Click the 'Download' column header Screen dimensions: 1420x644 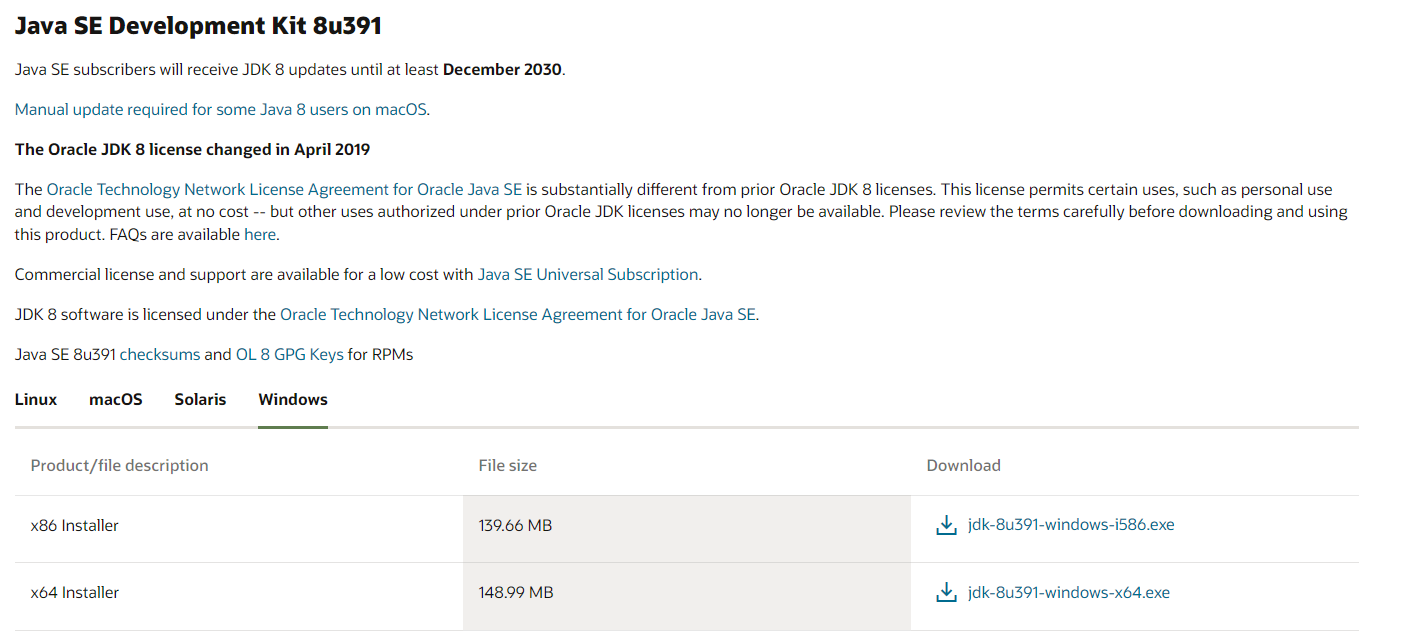(964, 465)
